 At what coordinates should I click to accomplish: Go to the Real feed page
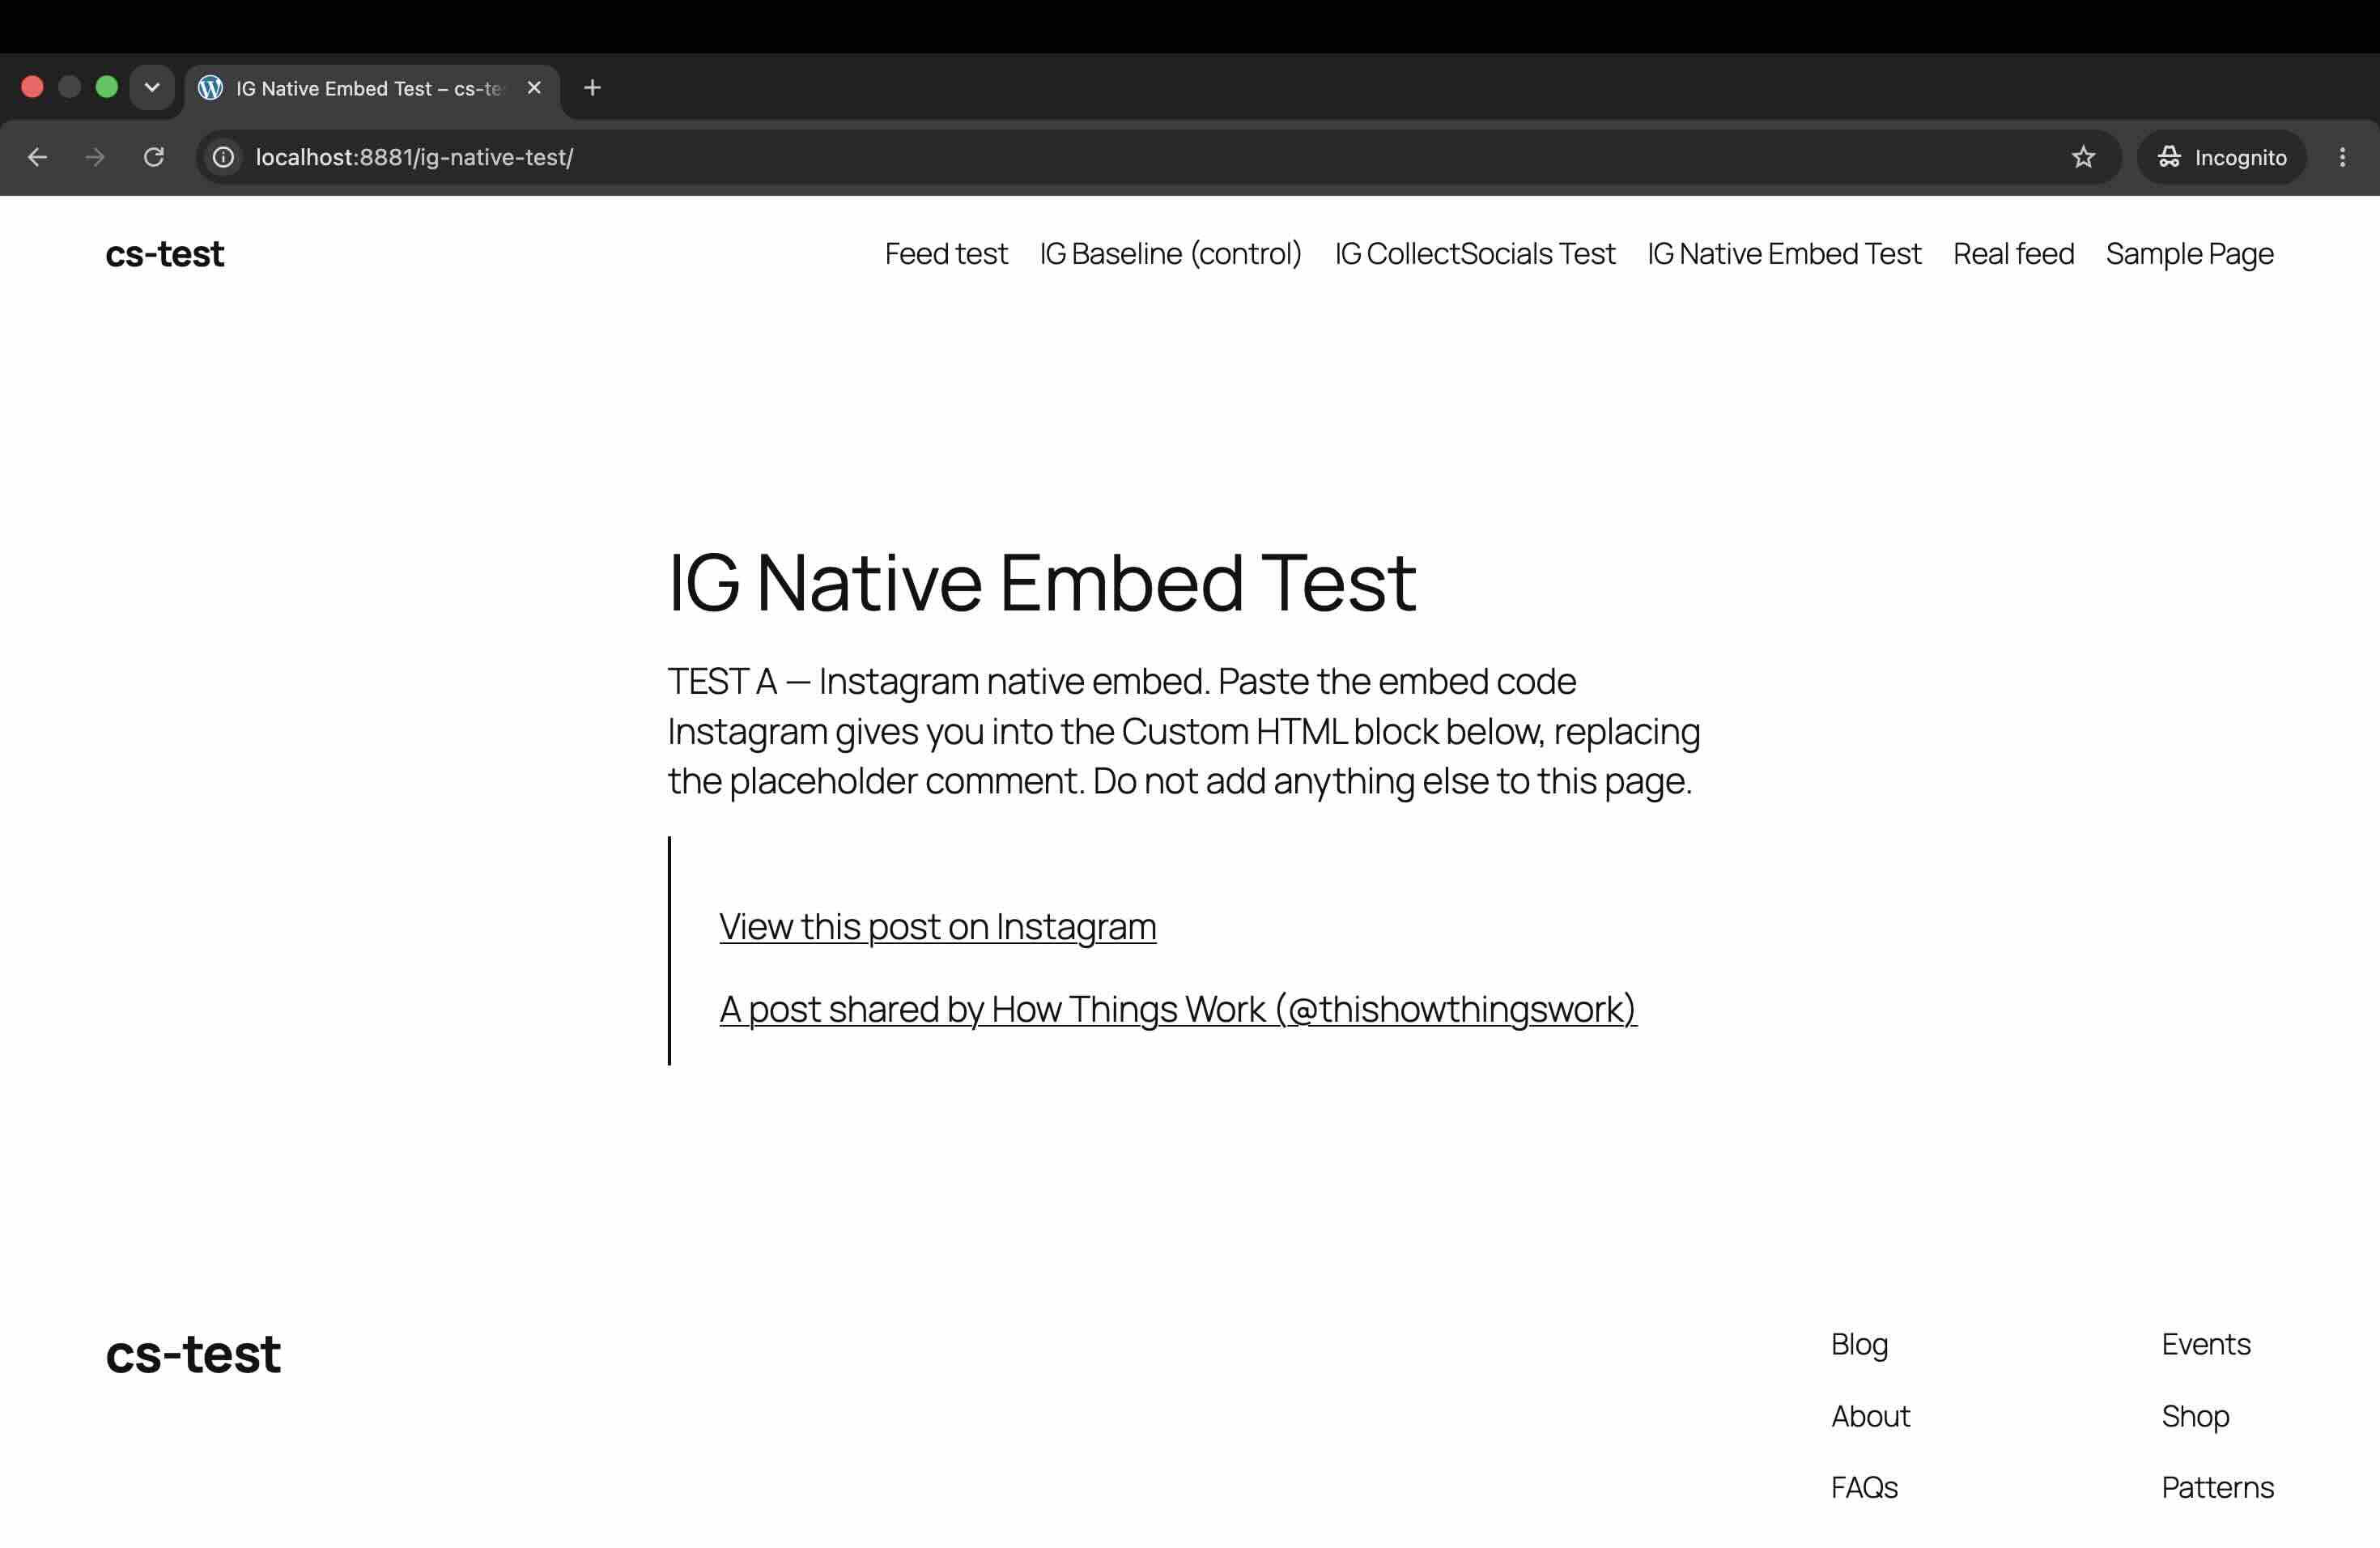[x=2013, y=254]
